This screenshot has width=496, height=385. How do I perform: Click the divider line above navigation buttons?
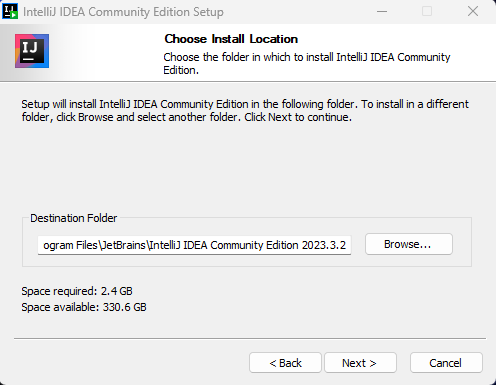coord(250,338)
